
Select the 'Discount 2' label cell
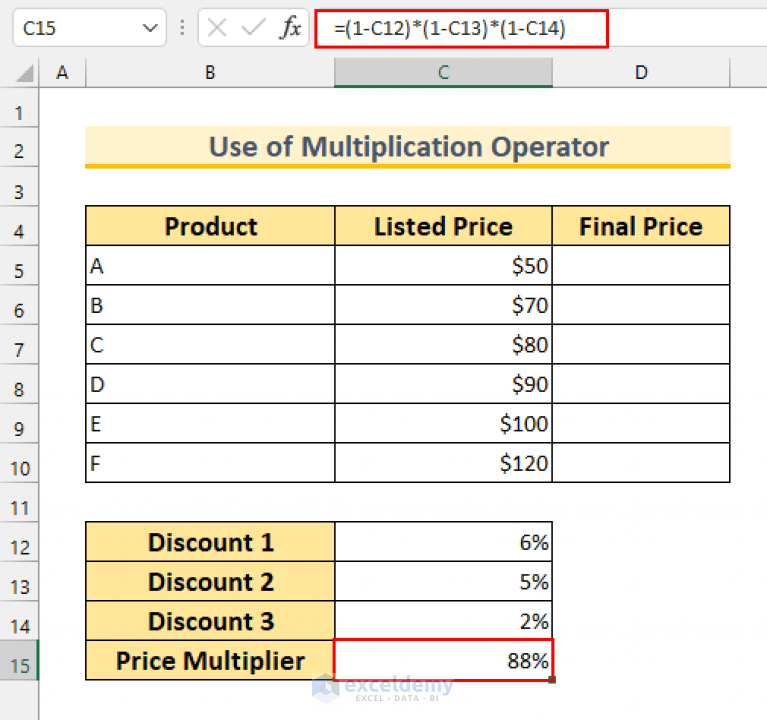[x=210, y=582]
